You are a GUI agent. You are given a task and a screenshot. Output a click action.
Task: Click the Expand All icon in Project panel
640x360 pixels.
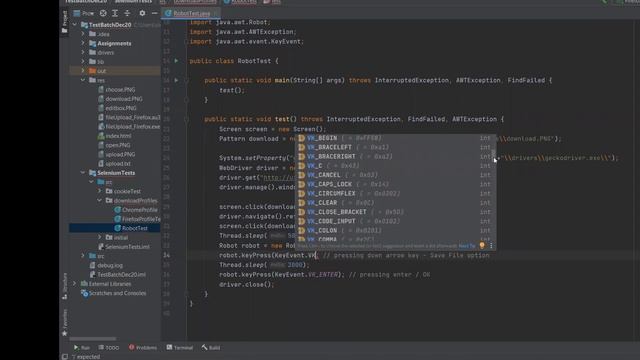click(115, 13)
